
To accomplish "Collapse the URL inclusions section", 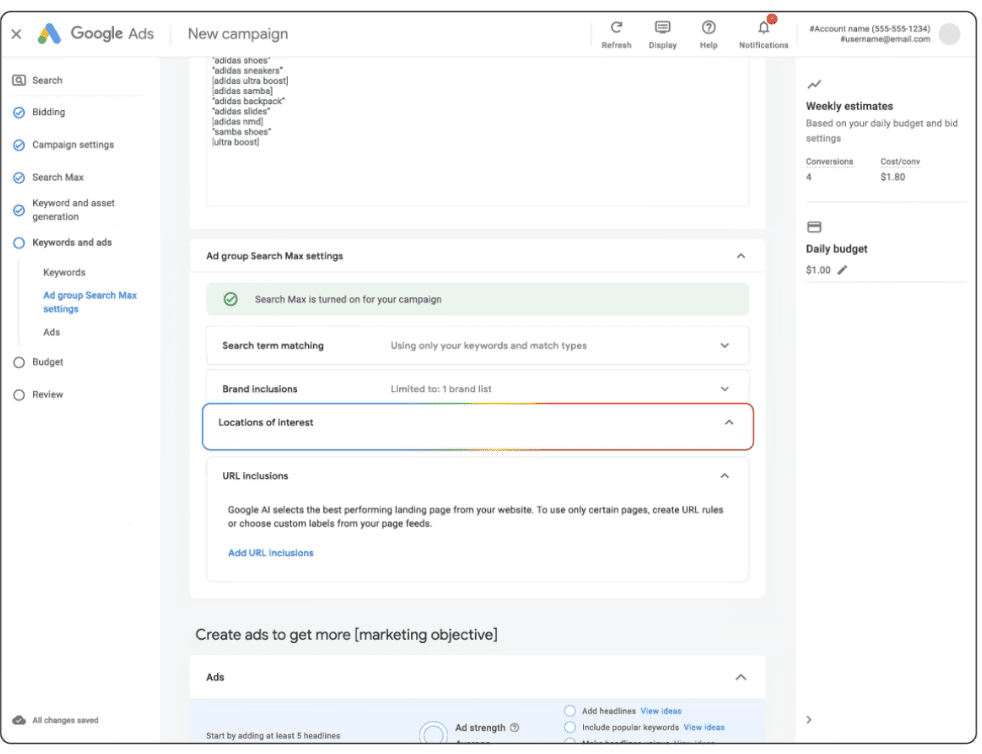I will coord(725,476).
